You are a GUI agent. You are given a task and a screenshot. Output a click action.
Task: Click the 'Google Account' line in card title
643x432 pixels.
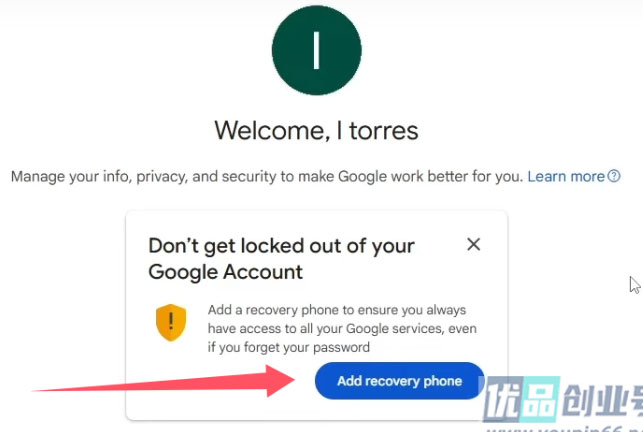[226, 272]
